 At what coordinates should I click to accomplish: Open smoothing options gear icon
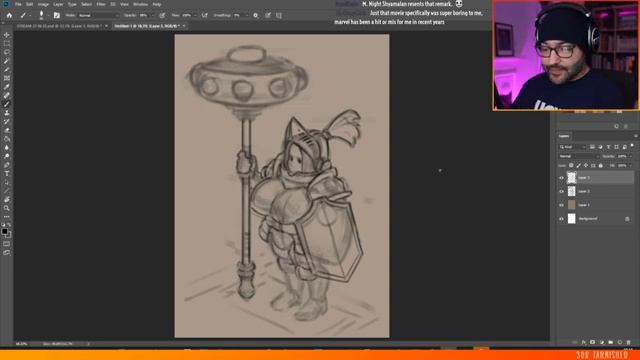[x=256, y=15]
